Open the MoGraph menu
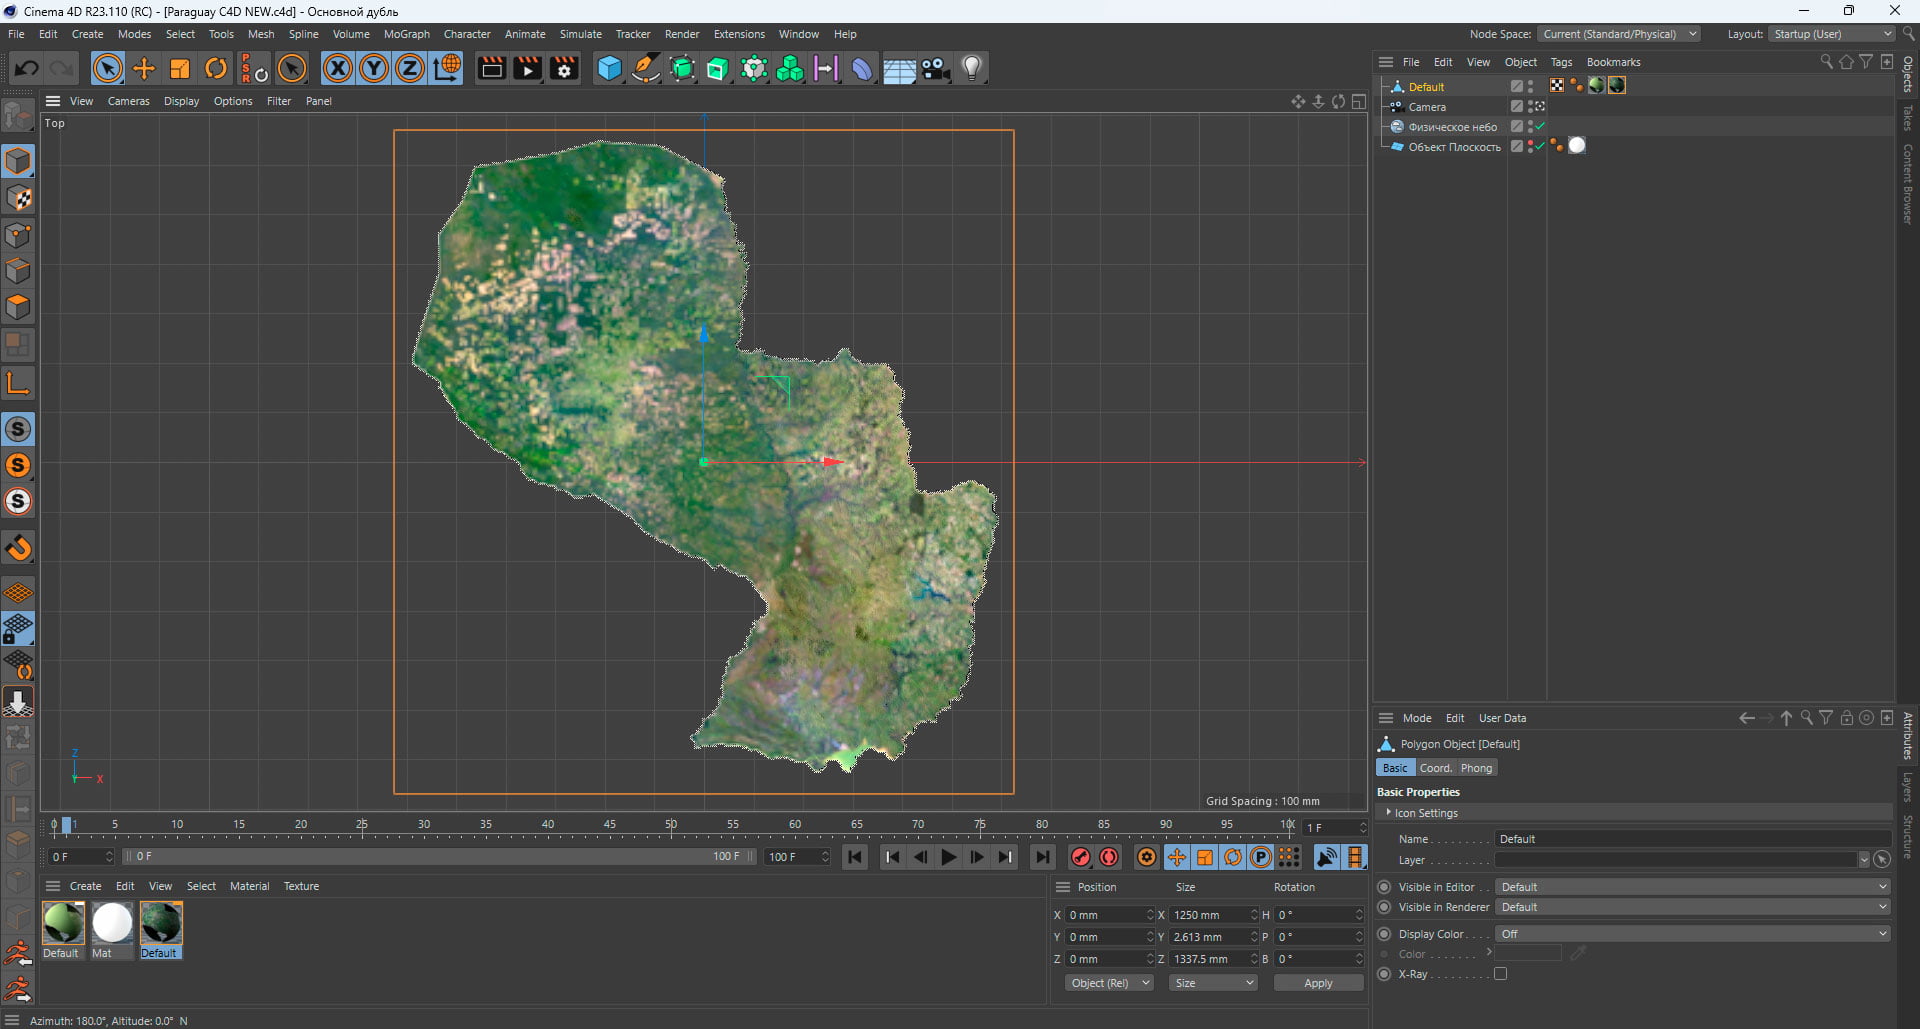 point(406,34)
